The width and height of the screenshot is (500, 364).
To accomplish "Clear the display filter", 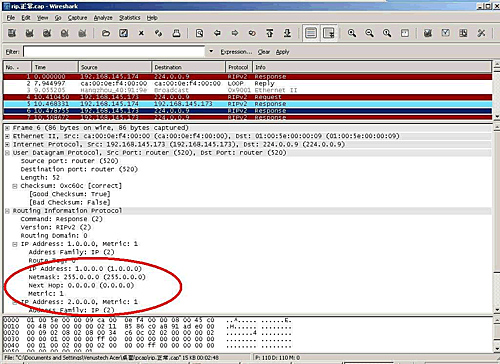I will coord(264,52).
